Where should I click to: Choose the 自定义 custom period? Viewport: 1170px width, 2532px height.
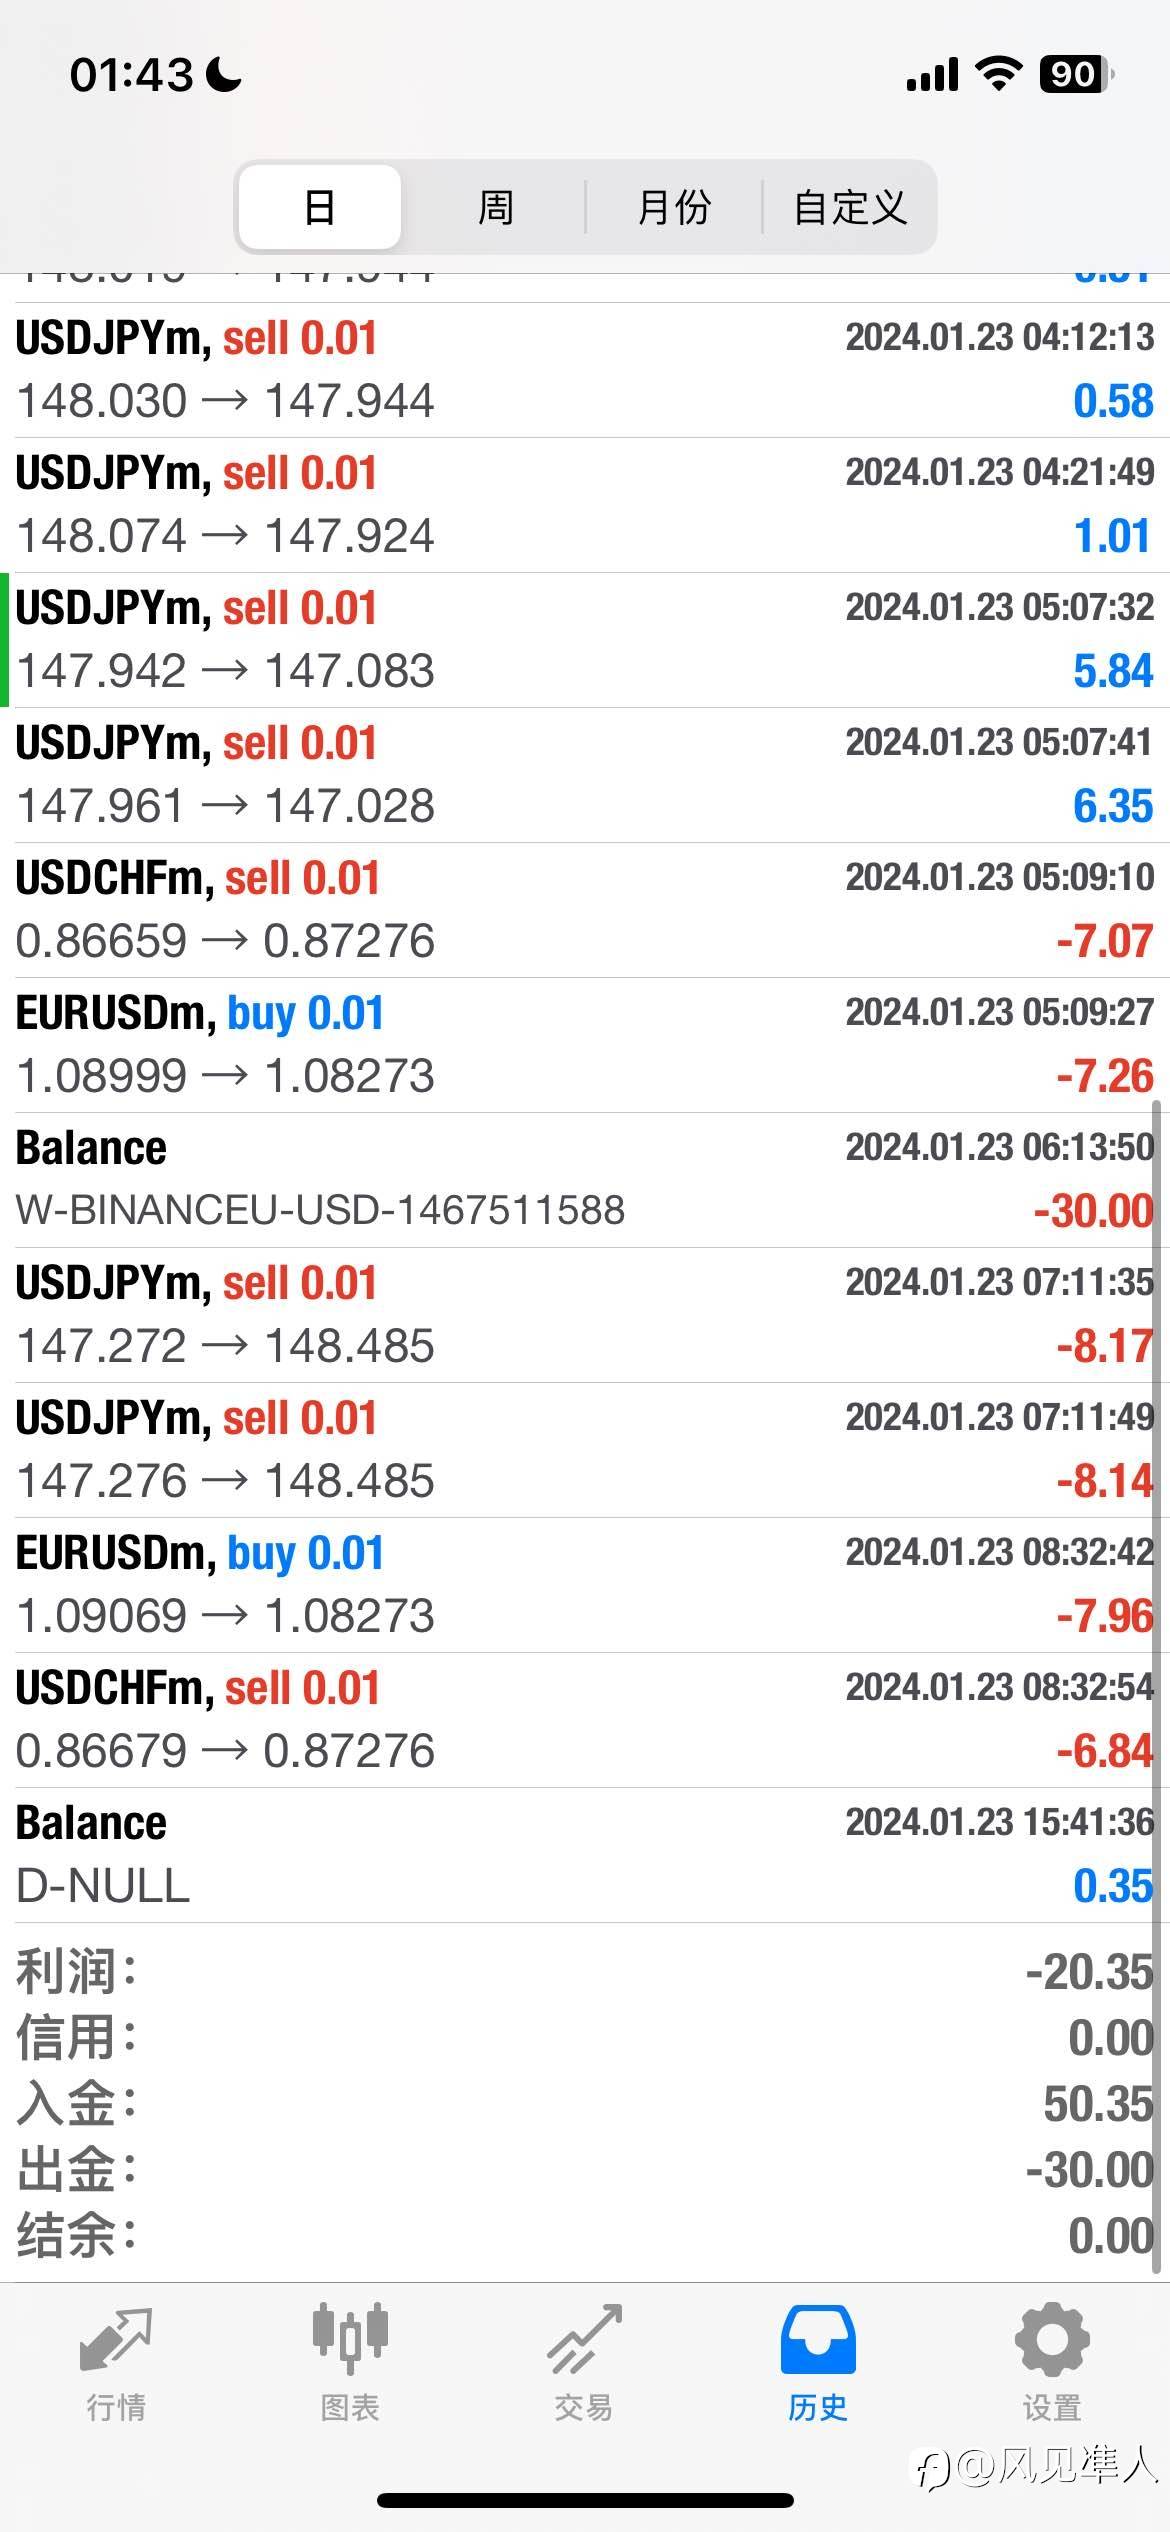(x=850, y=208)
